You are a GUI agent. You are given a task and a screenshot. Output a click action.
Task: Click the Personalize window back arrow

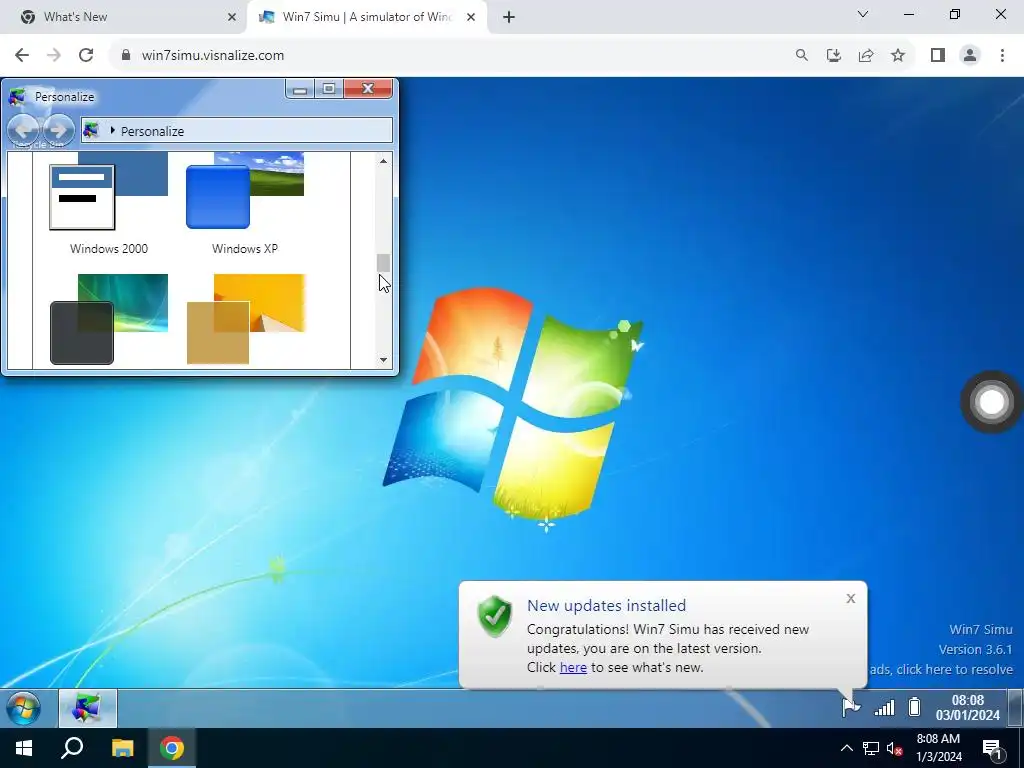point(23,129)
